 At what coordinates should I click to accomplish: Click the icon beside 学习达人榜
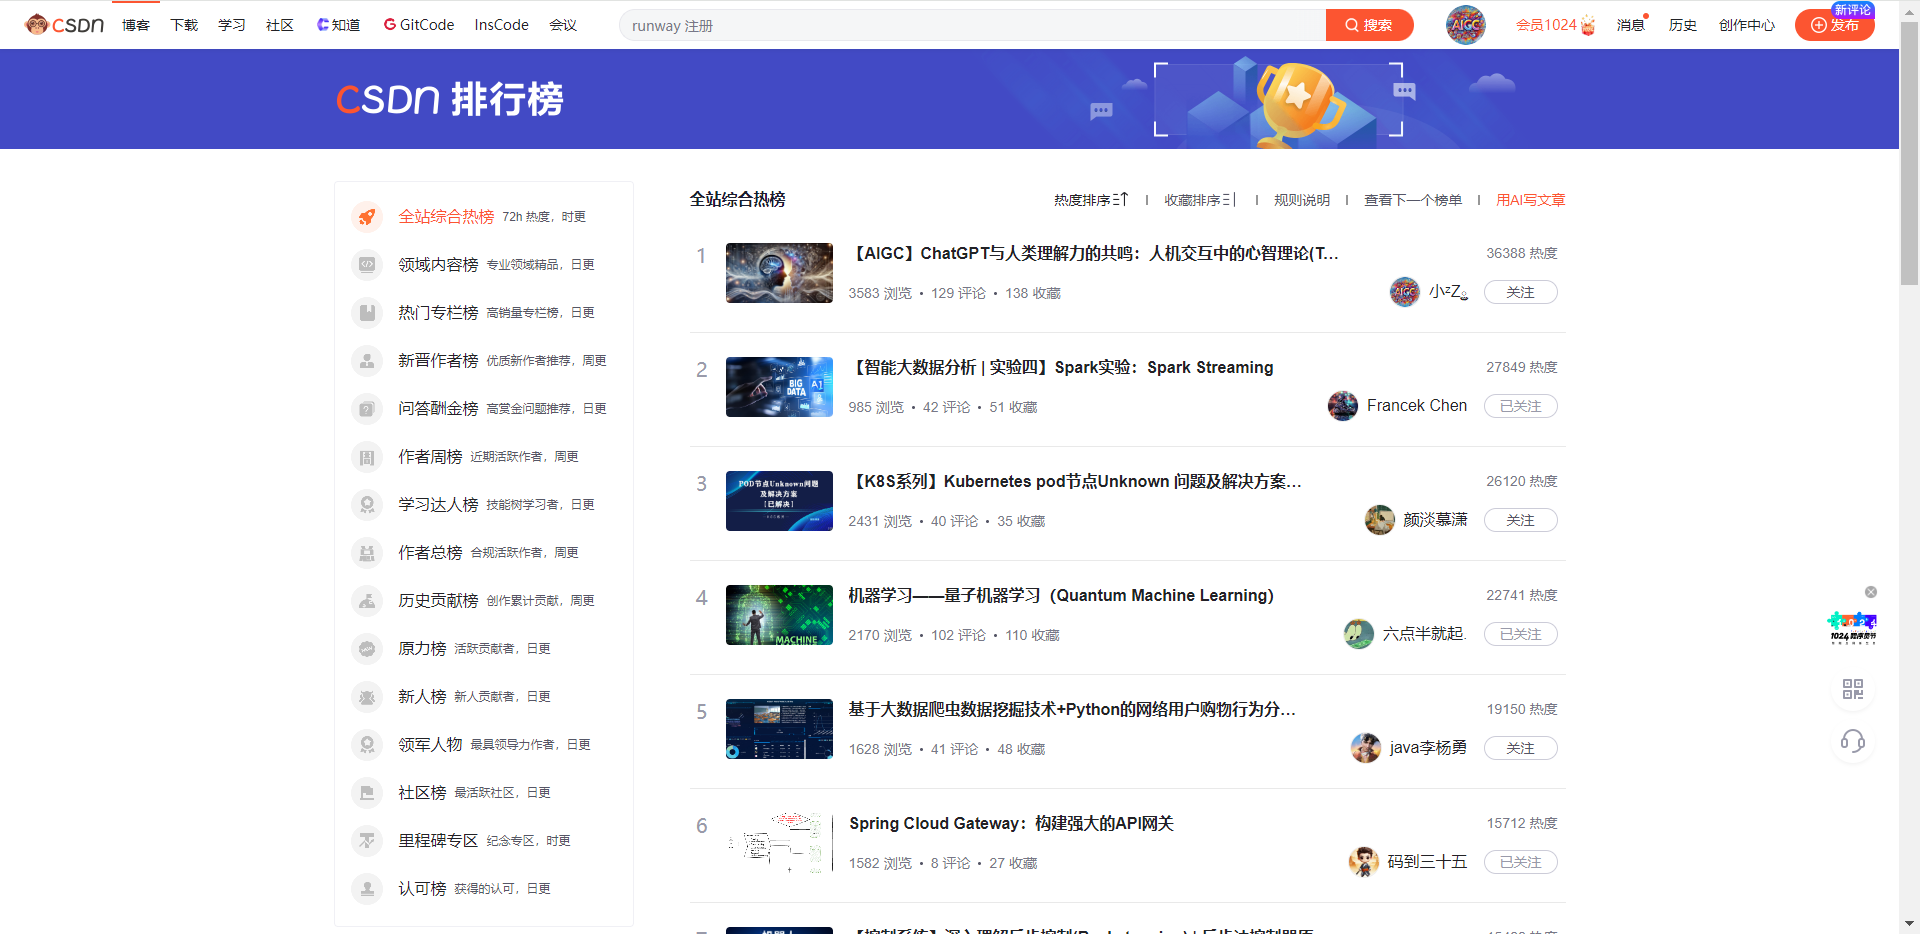[367, 505]
